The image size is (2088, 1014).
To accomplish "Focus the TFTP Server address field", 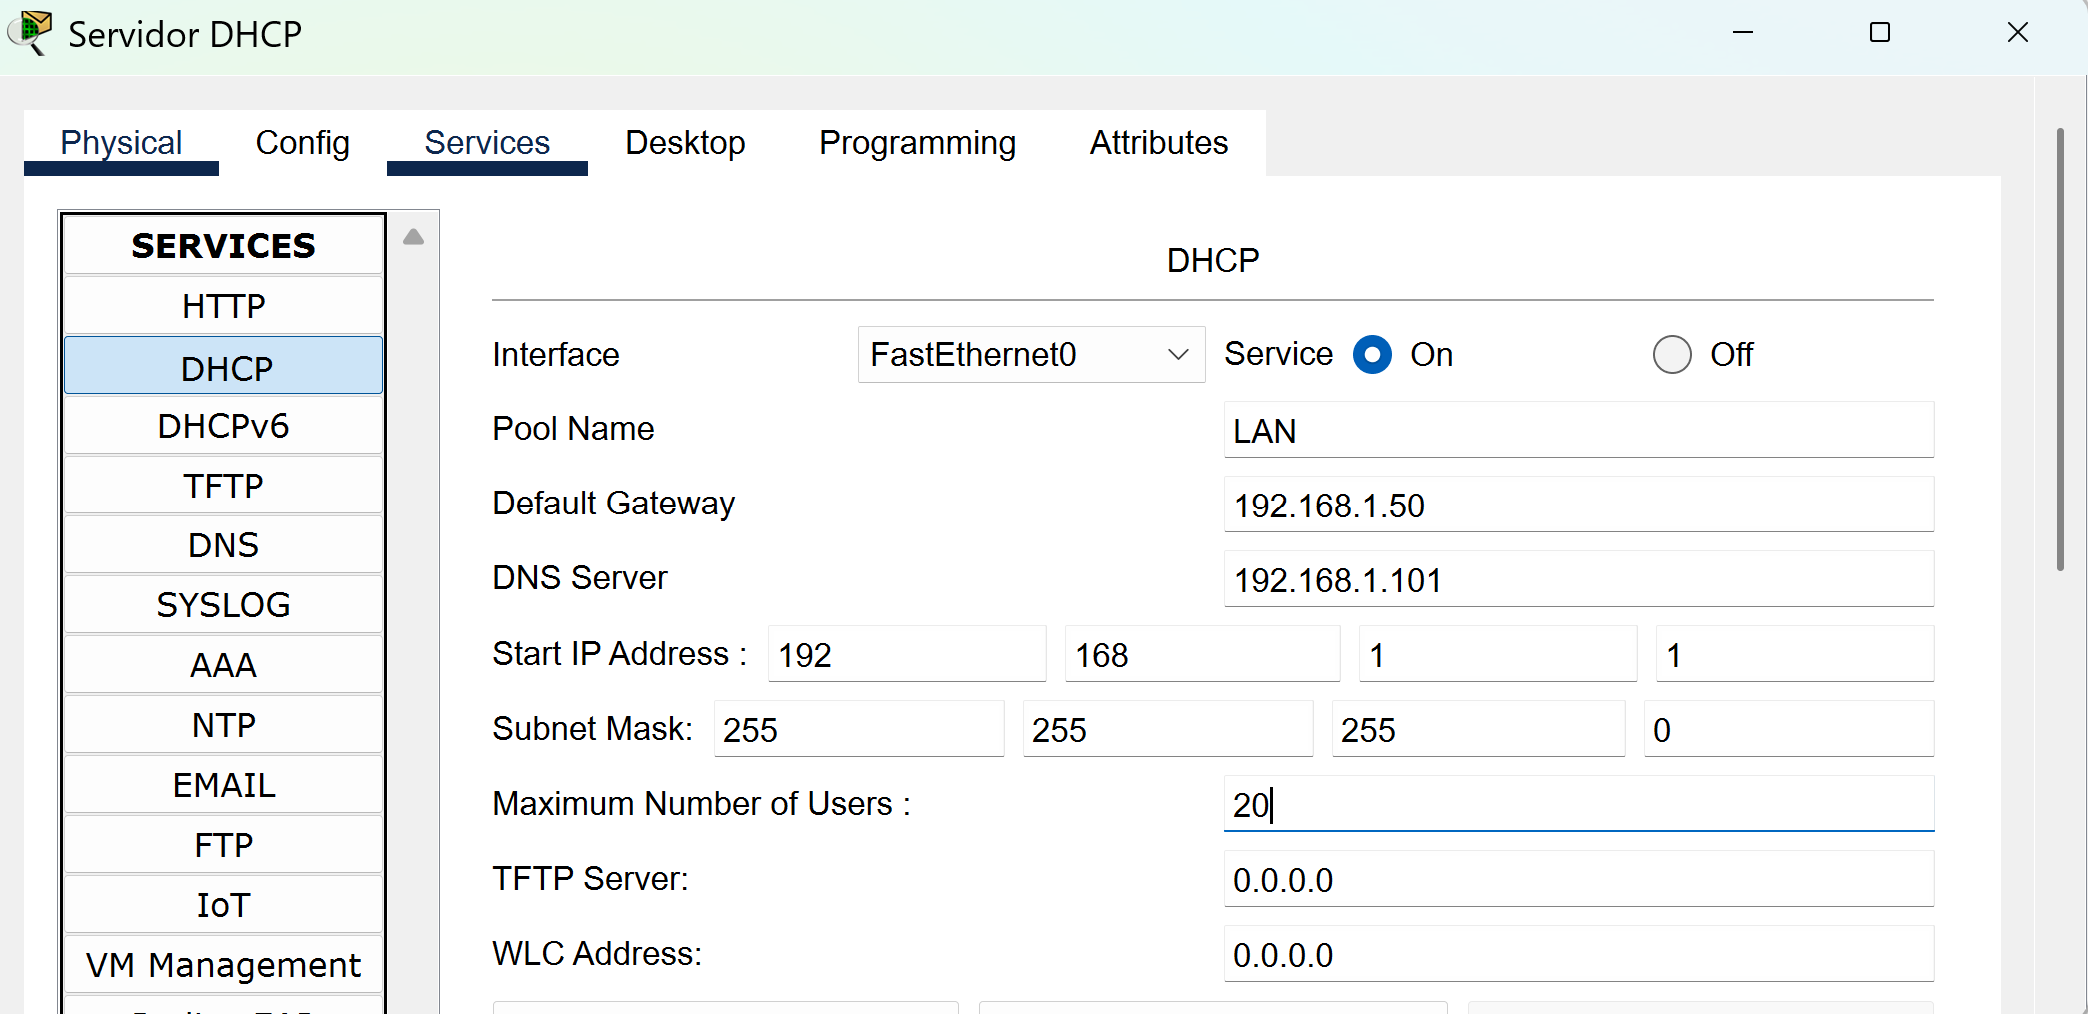I will pos(1578,880).
